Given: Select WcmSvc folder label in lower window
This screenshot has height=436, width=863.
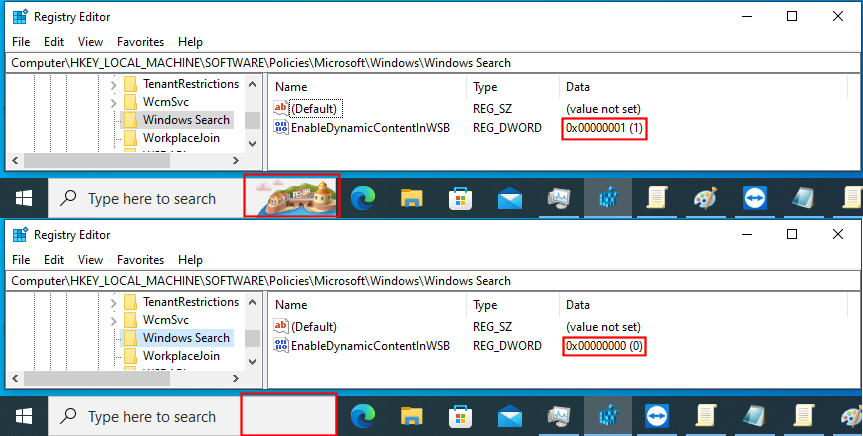Looking at the screenshot, I should (x=166, y=320).
